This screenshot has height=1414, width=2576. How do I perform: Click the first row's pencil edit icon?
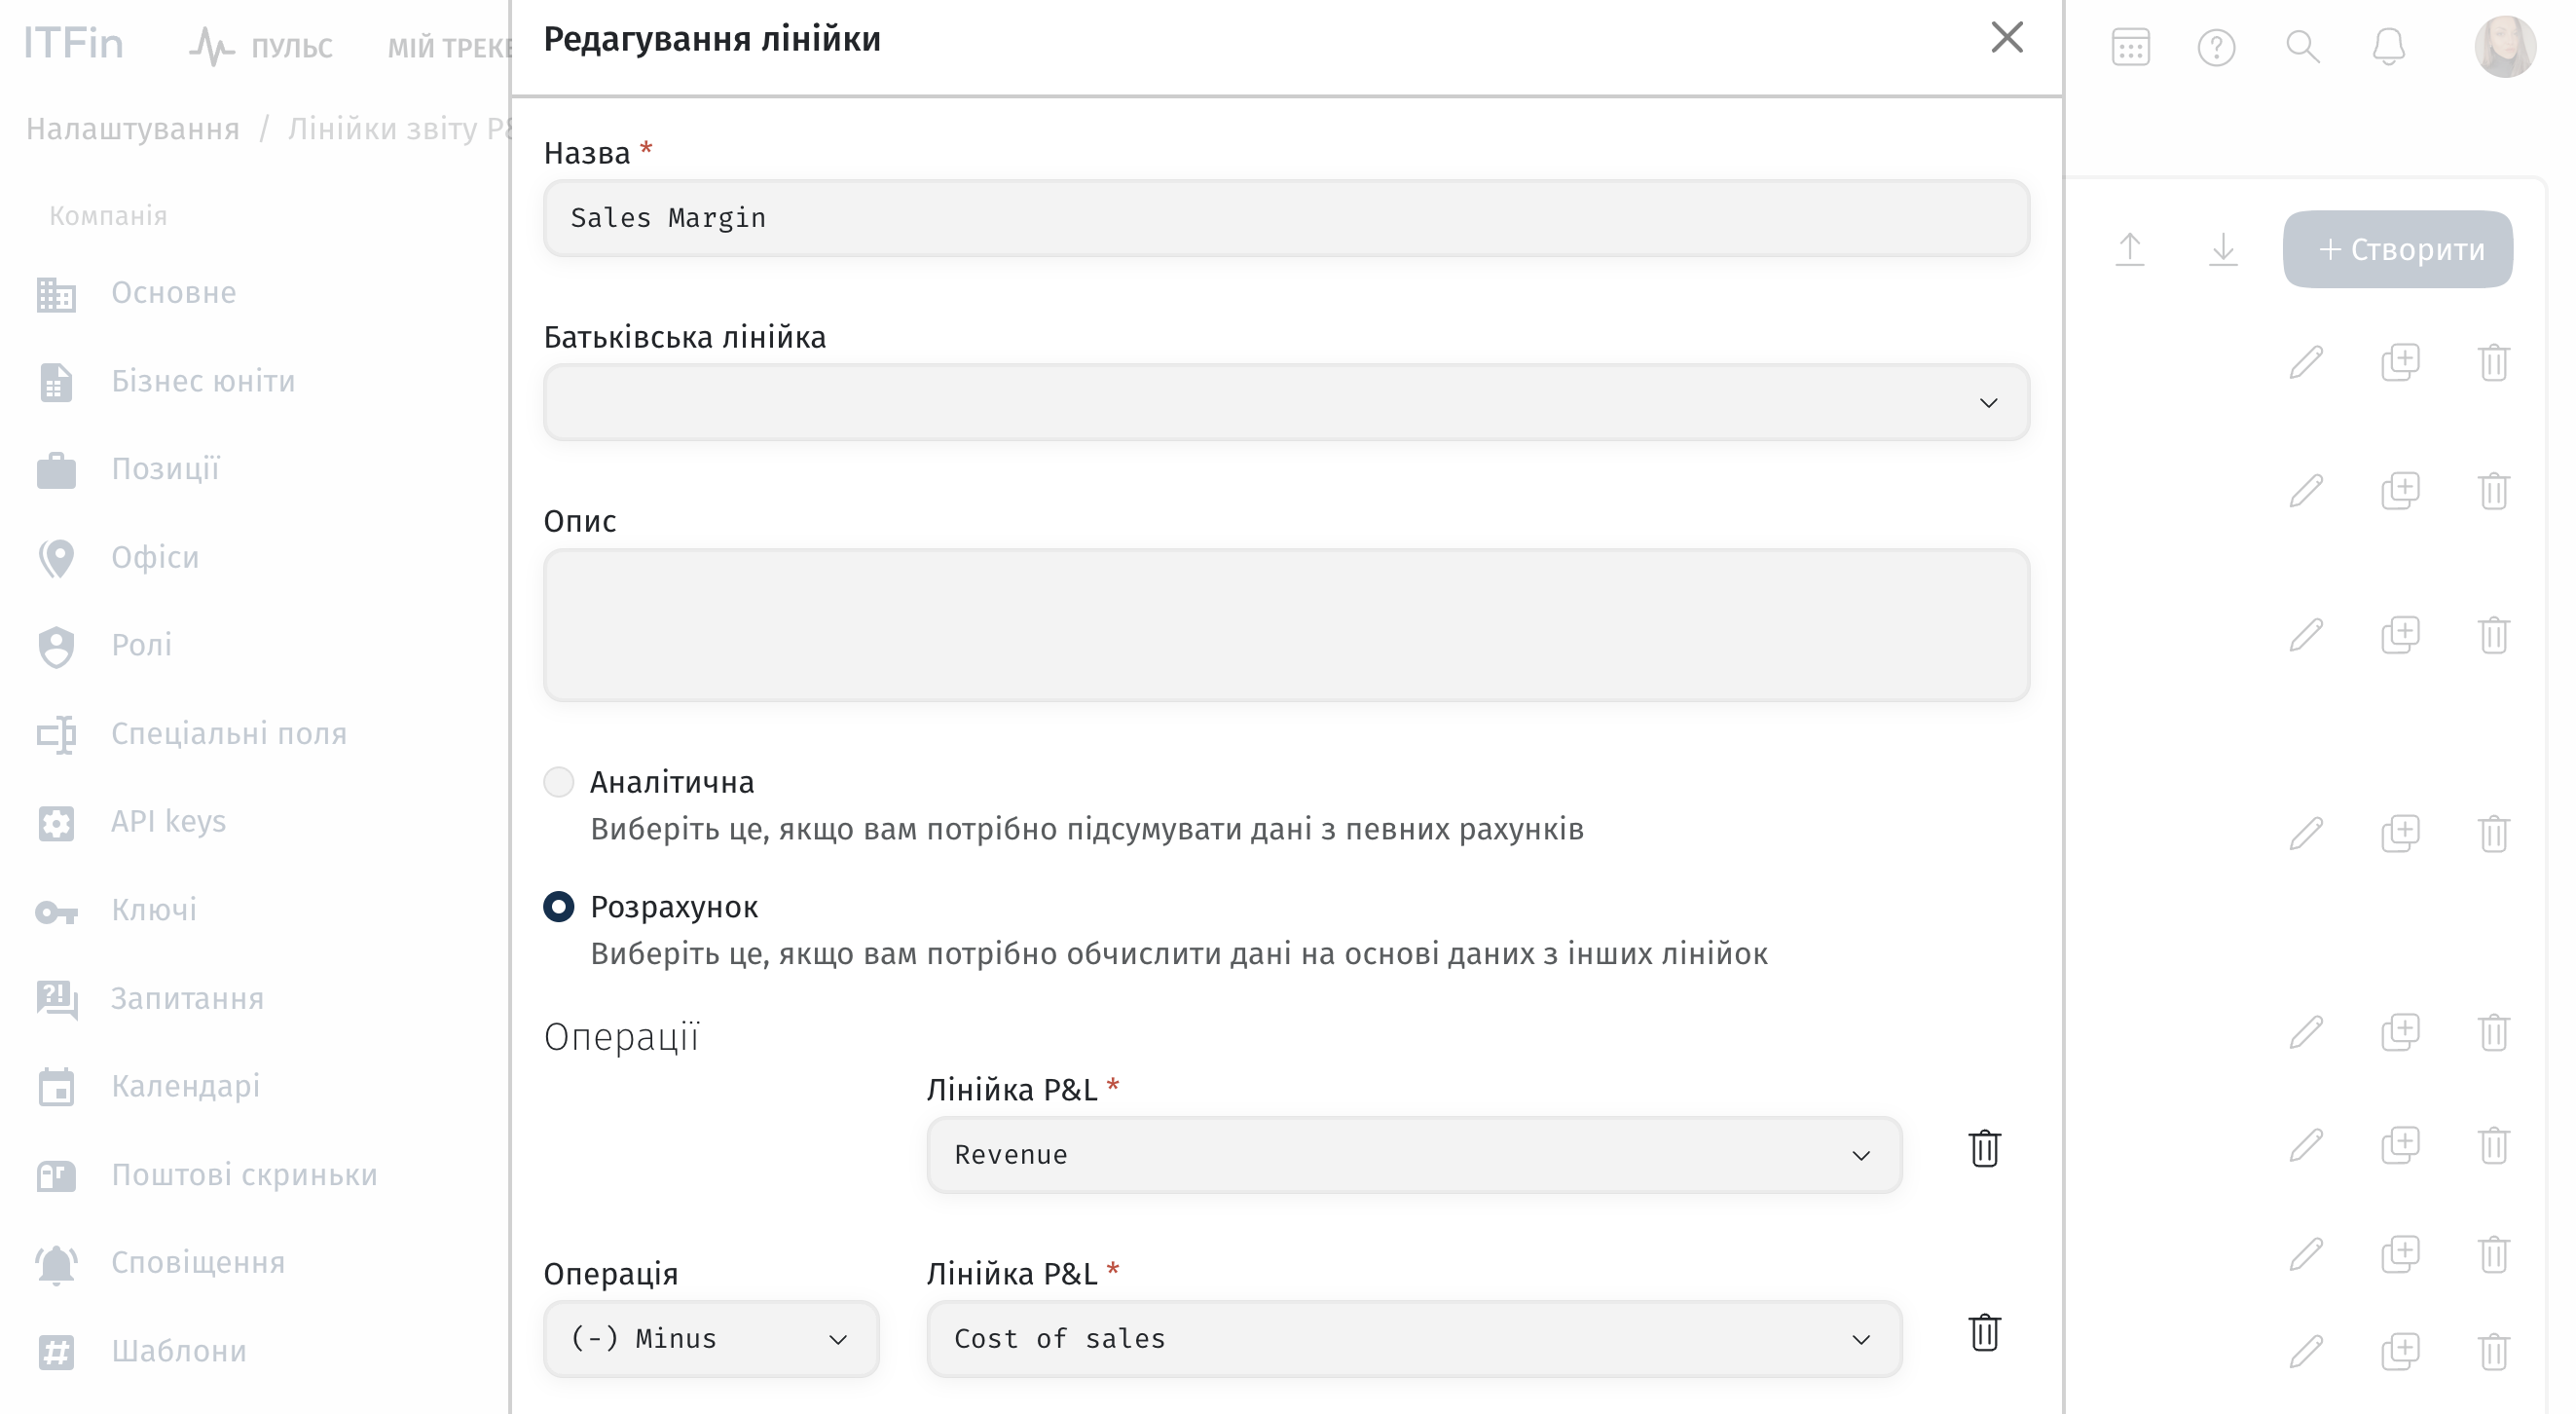pos(2306,362)
